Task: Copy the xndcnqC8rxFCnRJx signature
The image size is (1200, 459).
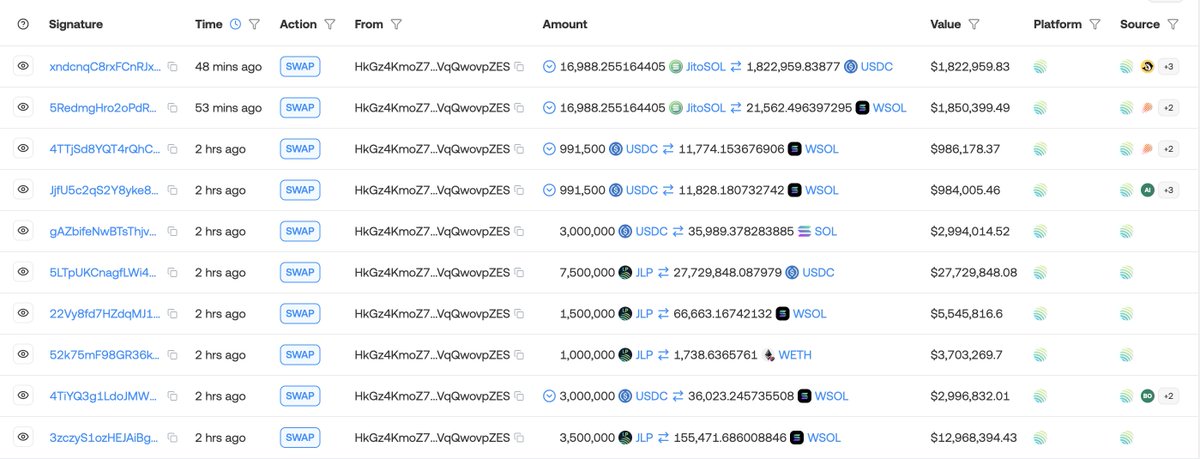Action: click(173, 67)
